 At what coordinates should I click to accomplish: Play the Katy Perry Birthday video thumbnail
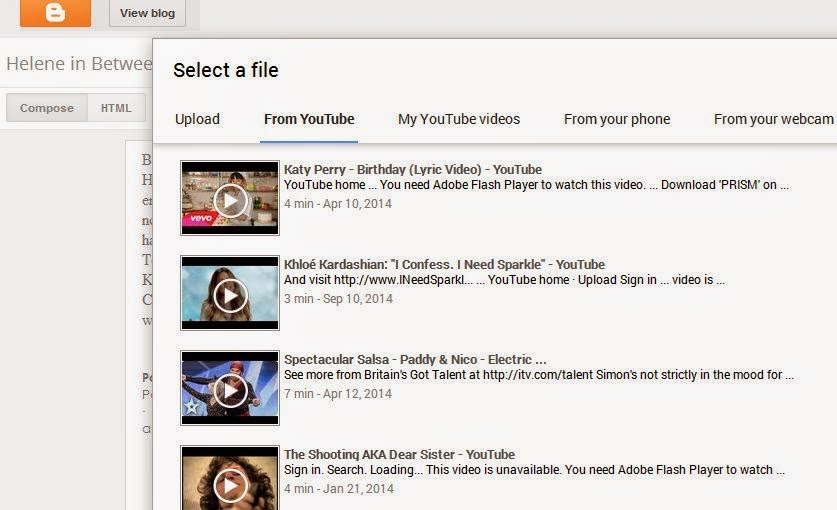coord(230,198)
